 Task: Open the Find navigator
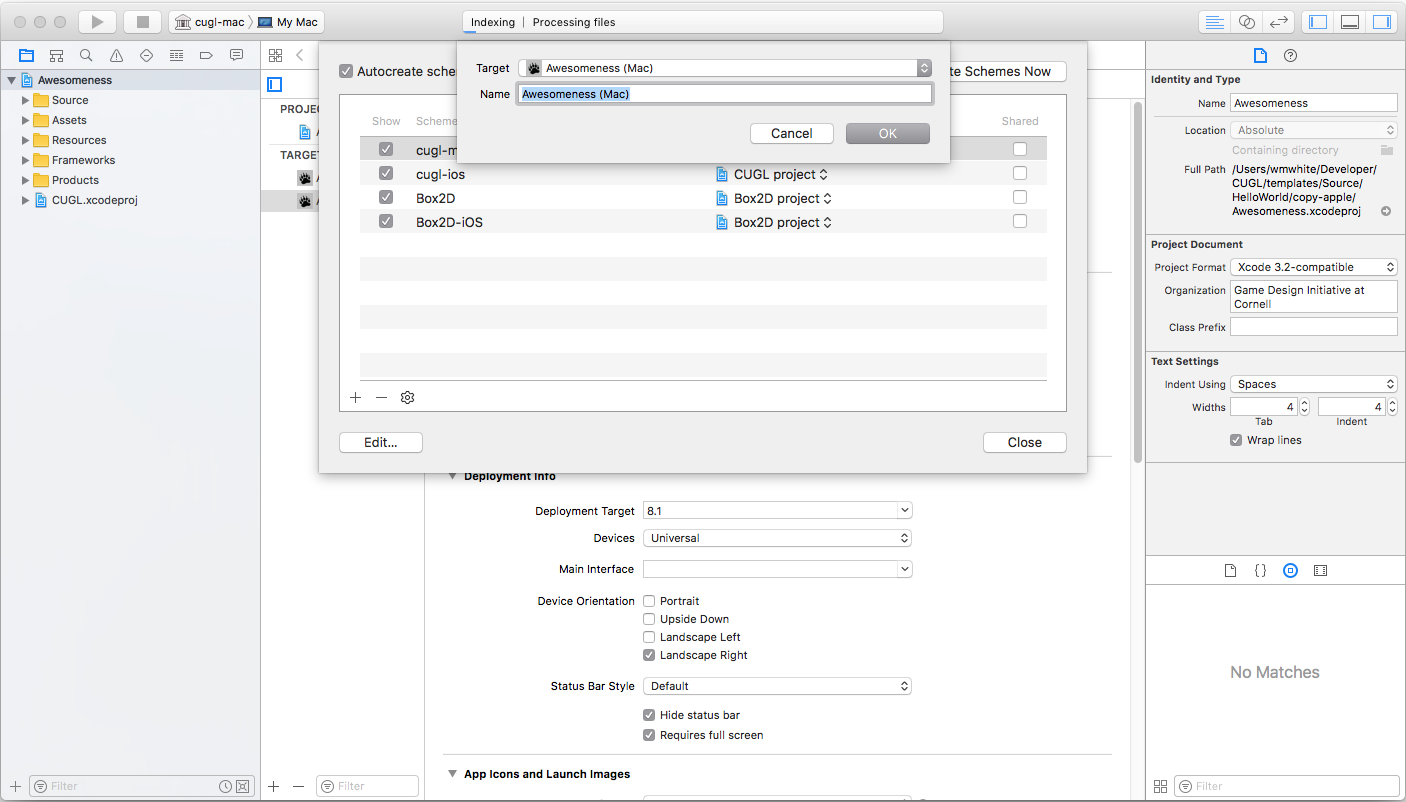tap(86, 56)
